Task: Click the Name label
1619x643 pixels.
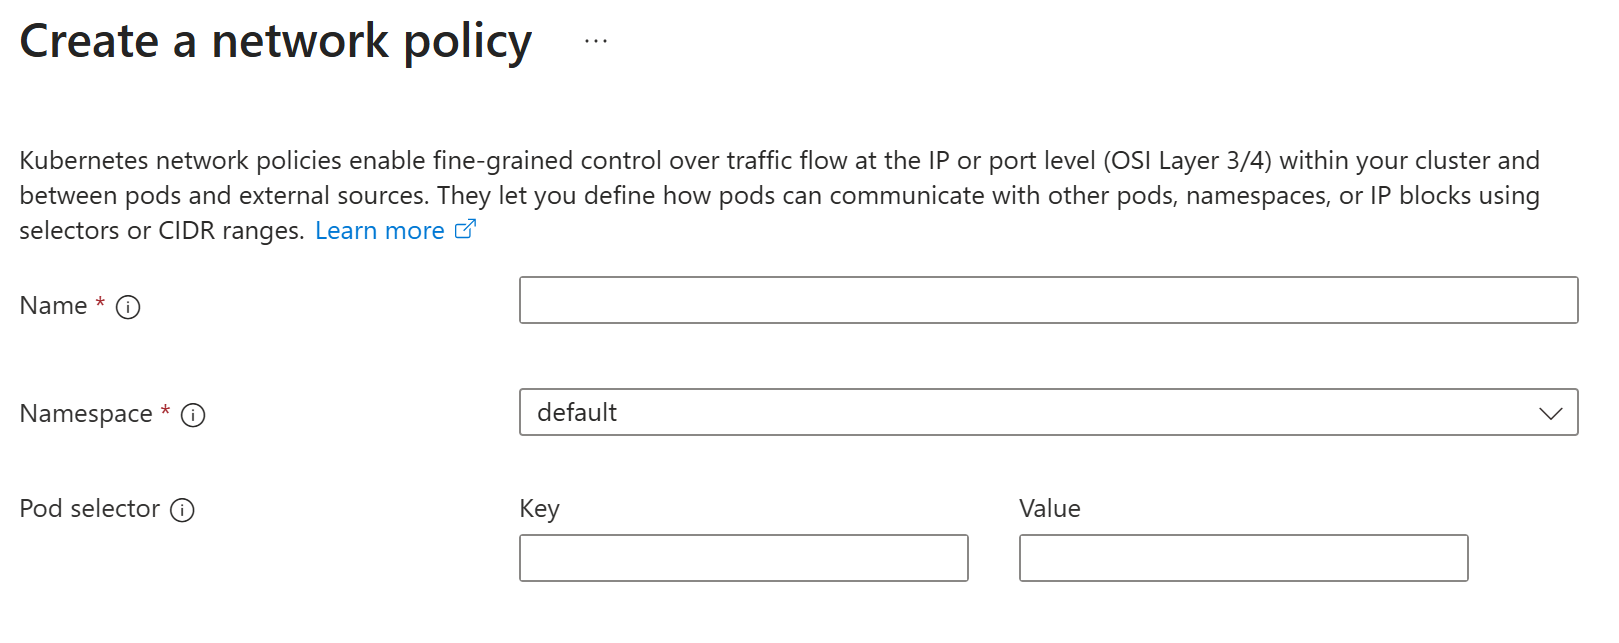Action: [52, 305]
